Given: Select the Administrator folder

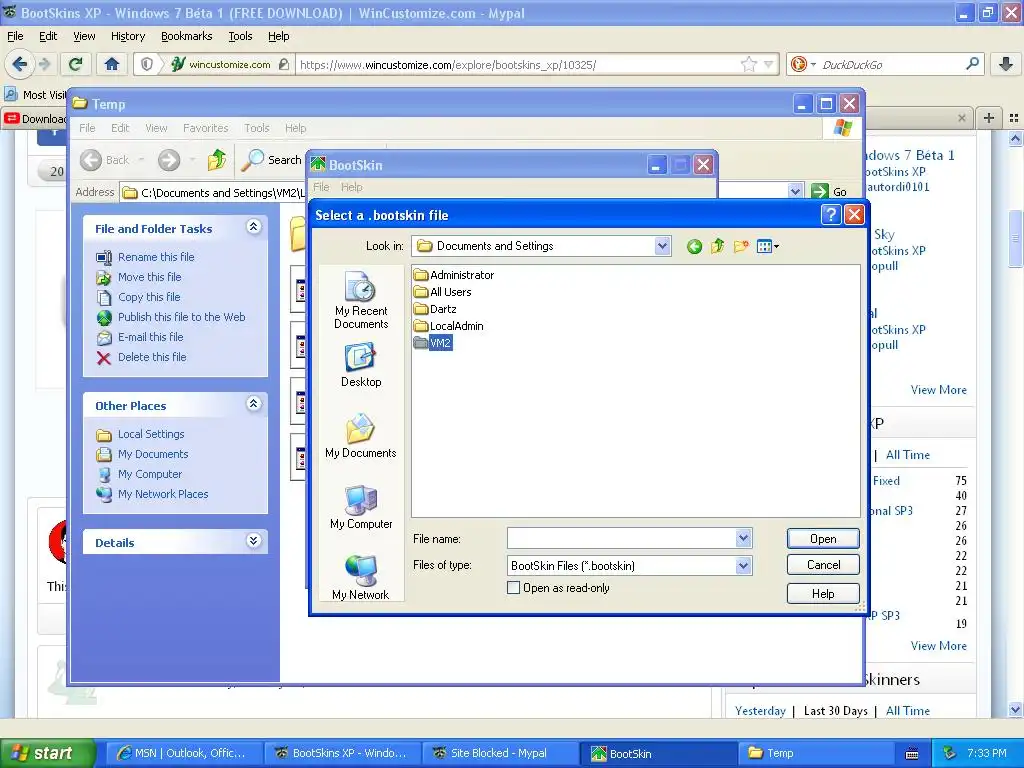Looking at the screenshot, I should click(454, 275).
